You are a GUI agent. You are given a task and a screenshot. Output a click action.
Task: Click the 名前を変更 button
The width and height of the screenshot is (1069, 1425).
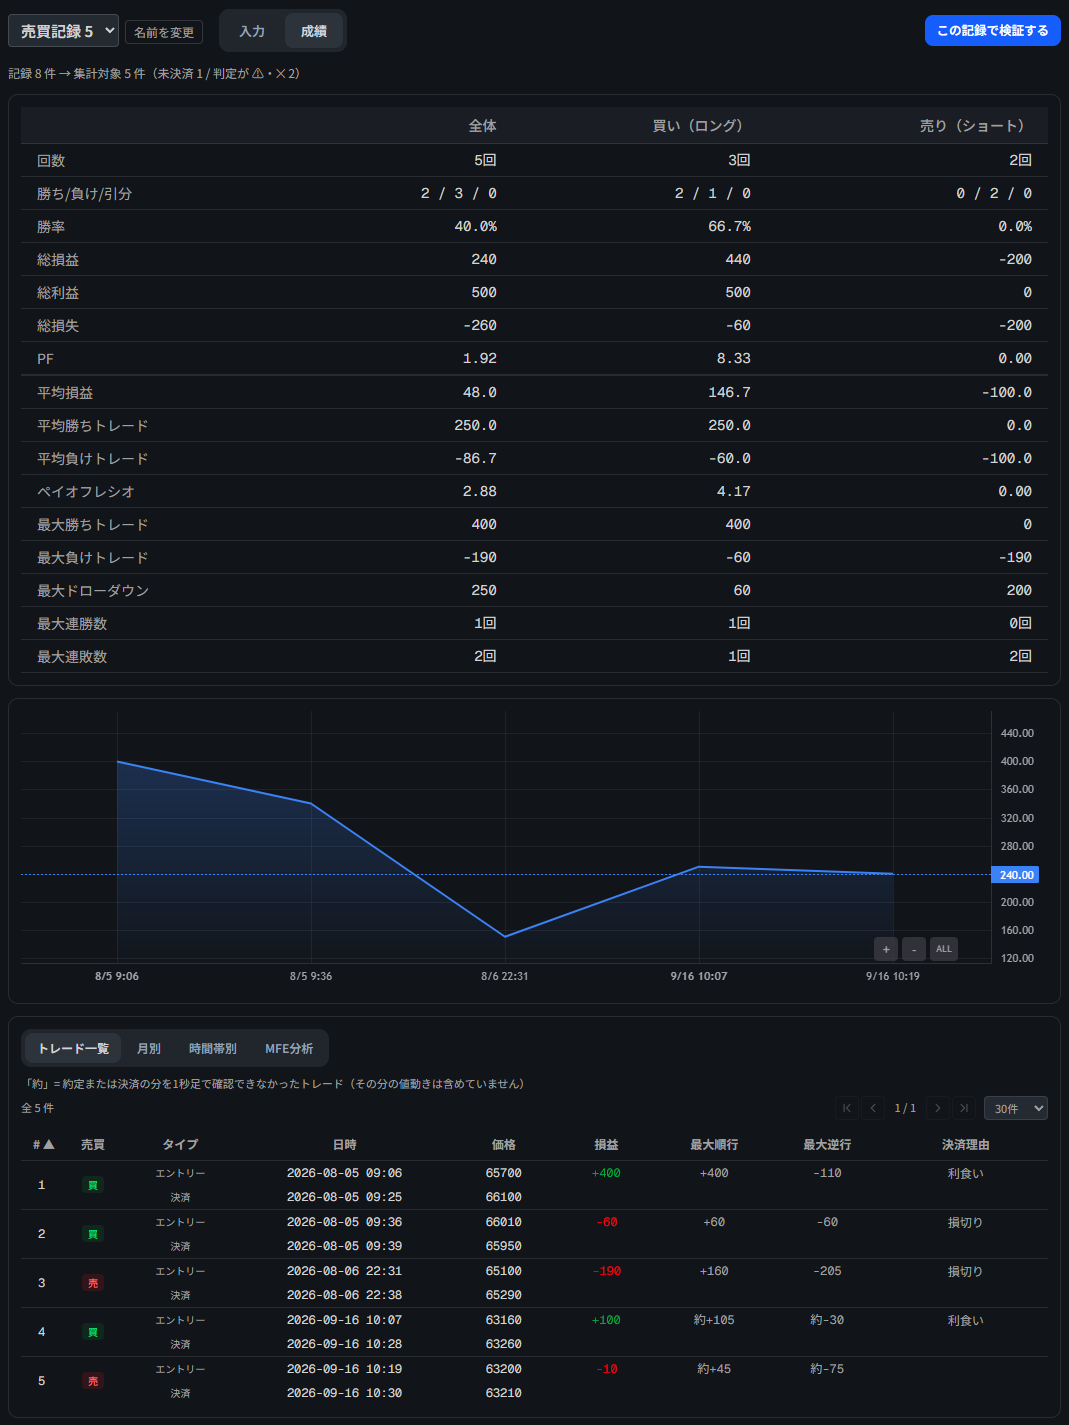pos(164,32)
